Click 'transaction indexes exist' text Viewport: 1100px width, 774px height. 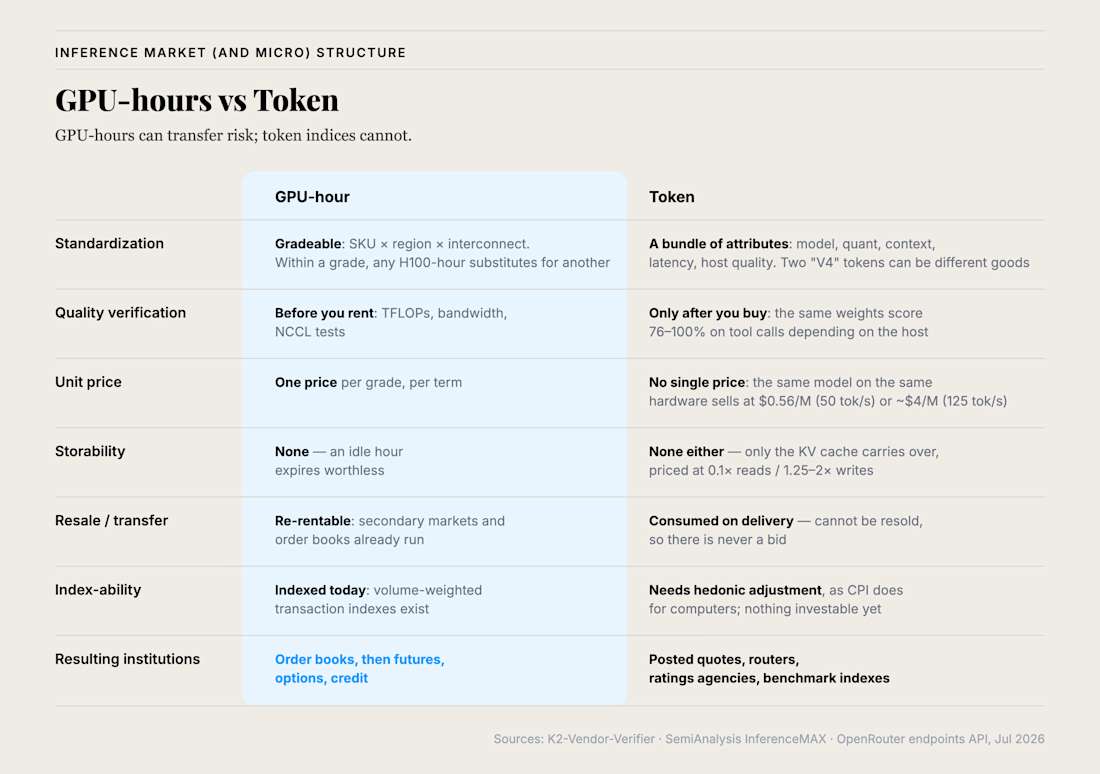coord(351,609)
